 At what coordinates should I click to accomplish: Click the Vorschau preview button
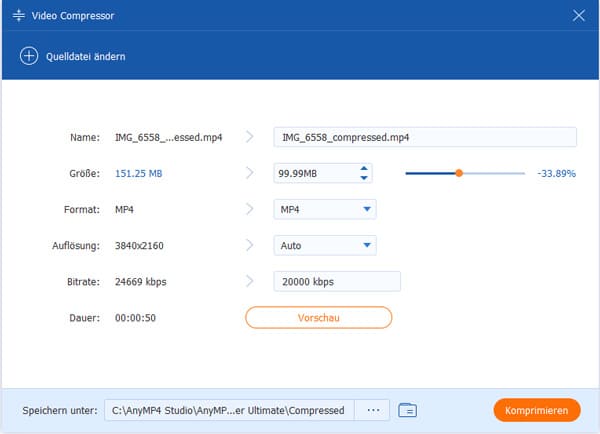pos(318,318)
